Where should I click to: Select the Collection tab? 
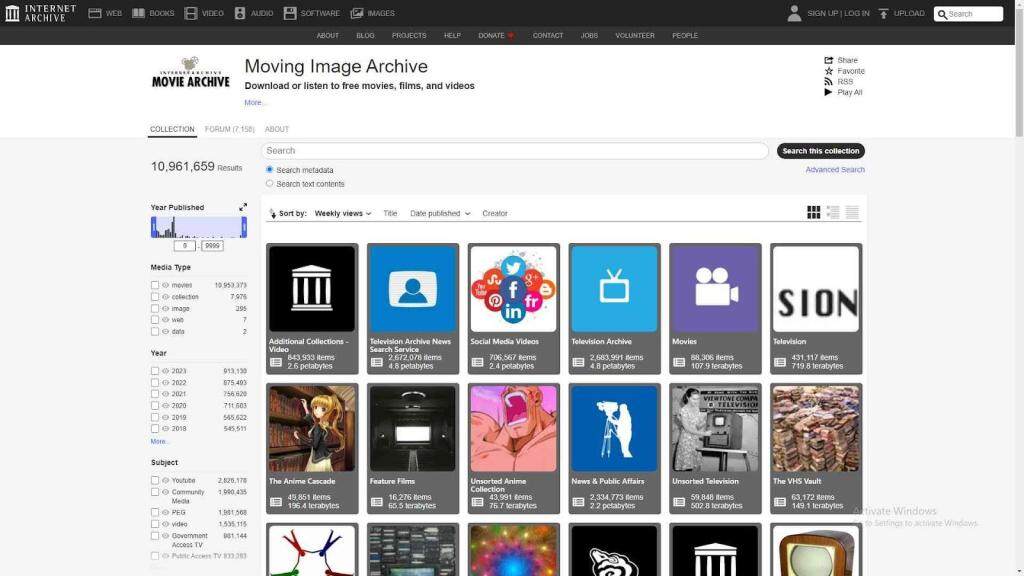172,129
